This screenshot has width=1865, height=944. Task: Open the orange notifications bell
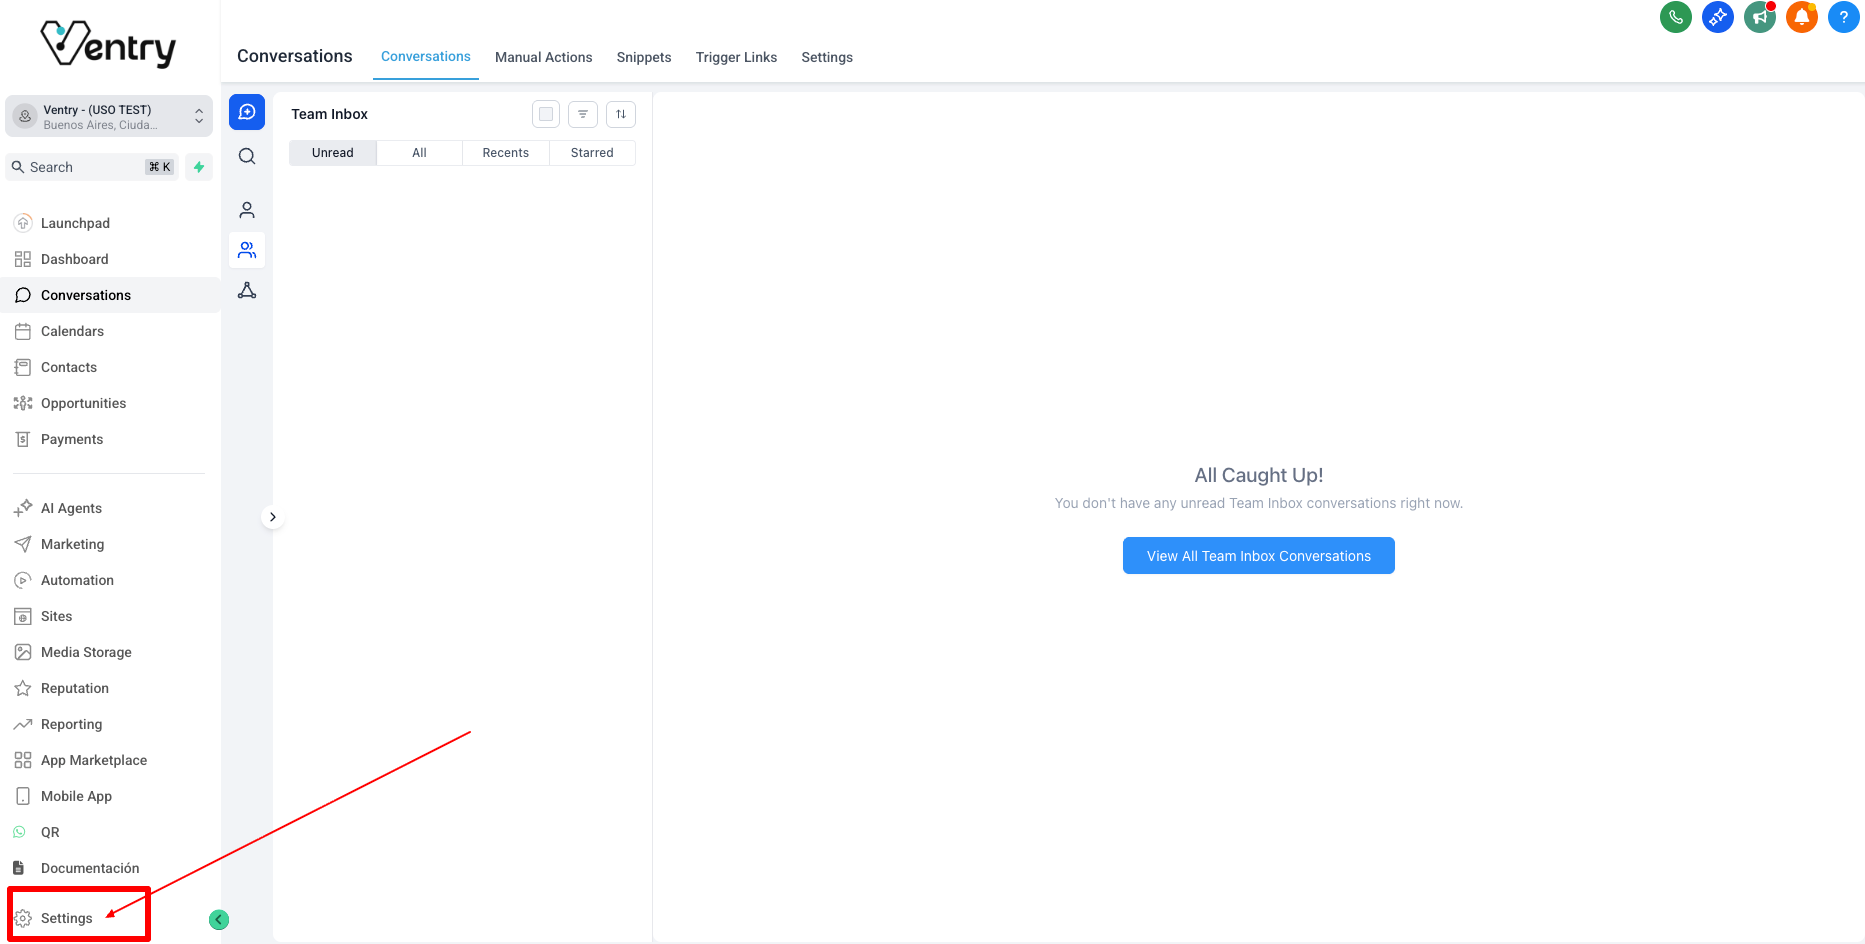click(x=1801, y=17)
